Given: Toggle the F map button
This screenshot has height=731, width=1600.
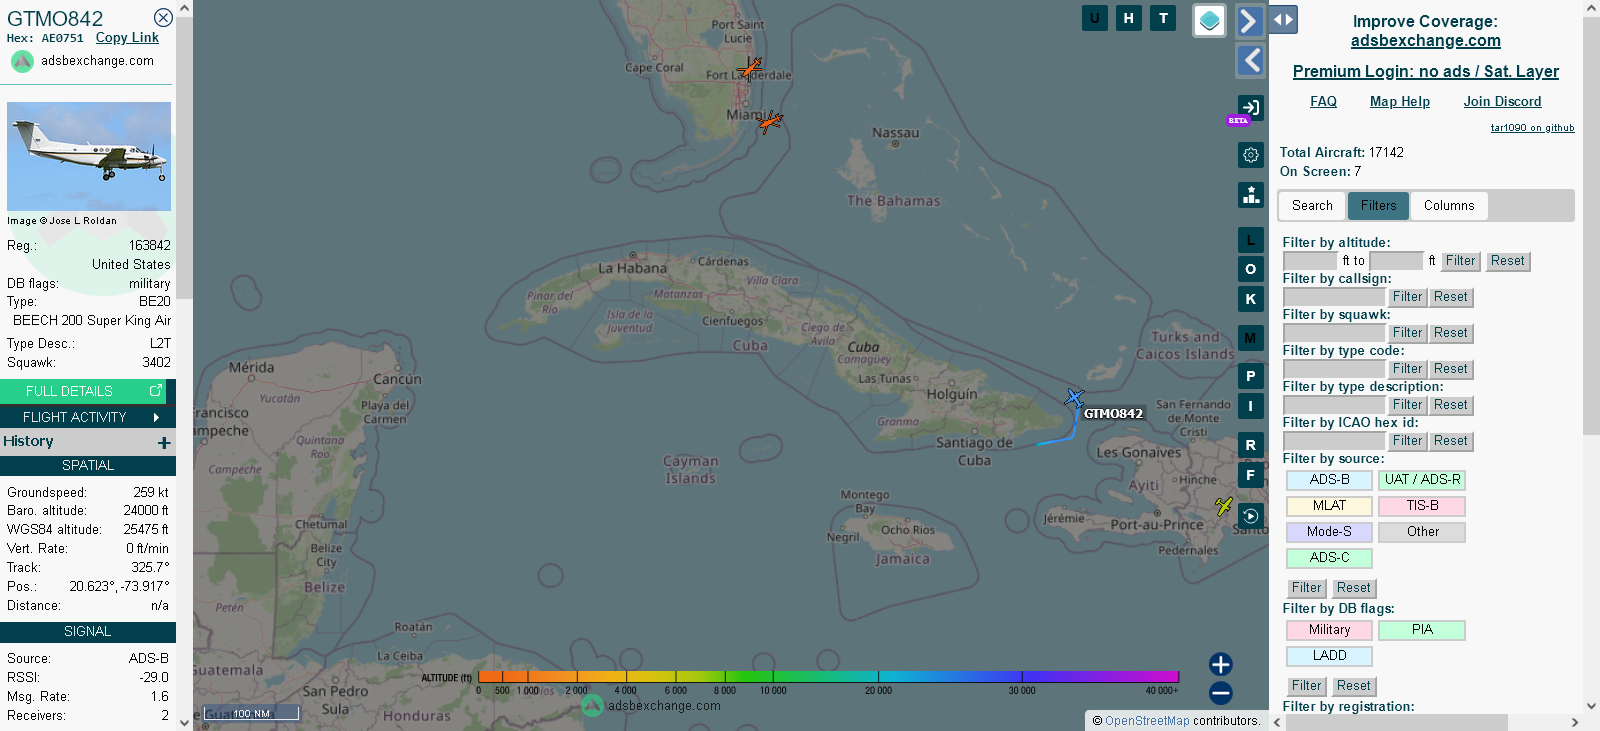Looking at the screenshot, I should (1250, 475).
